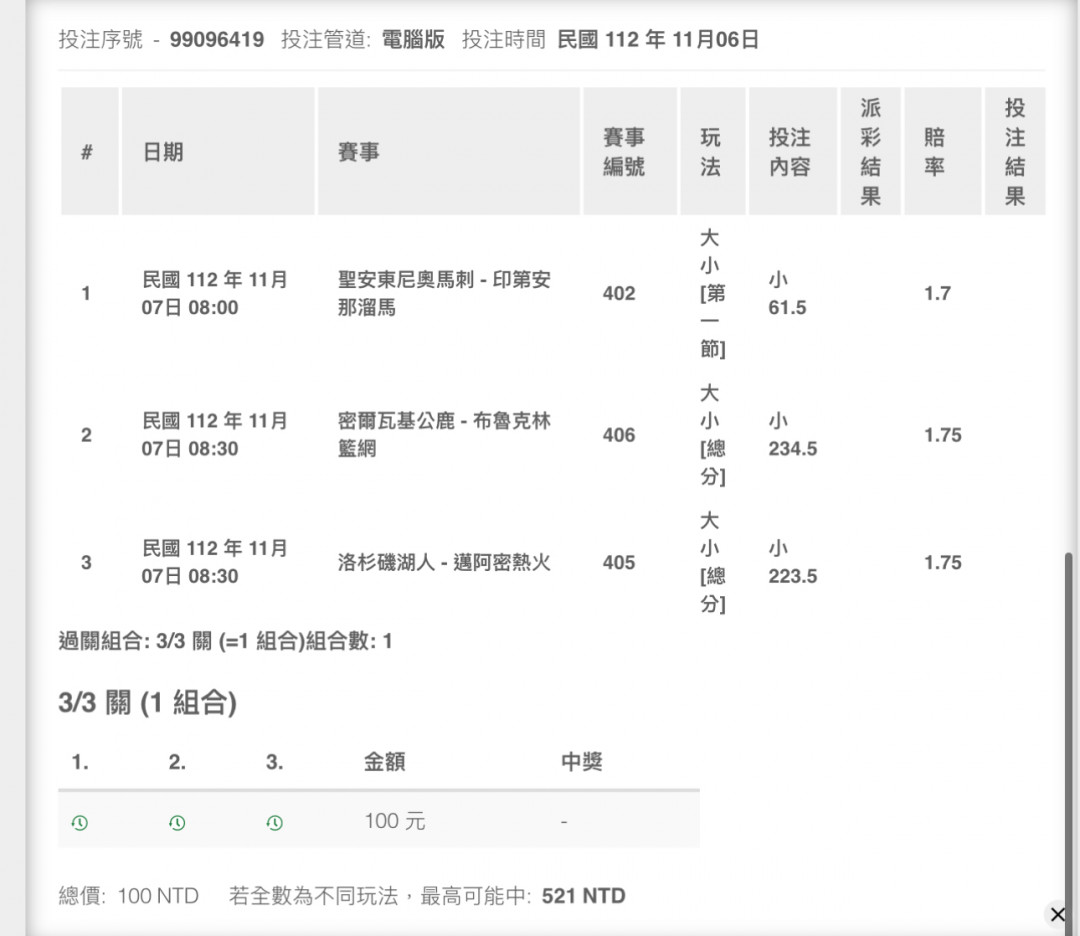Click the date cell in row 2
Image resolution: width=1080 pixels, height=936 pixels.
pos(214,435)
